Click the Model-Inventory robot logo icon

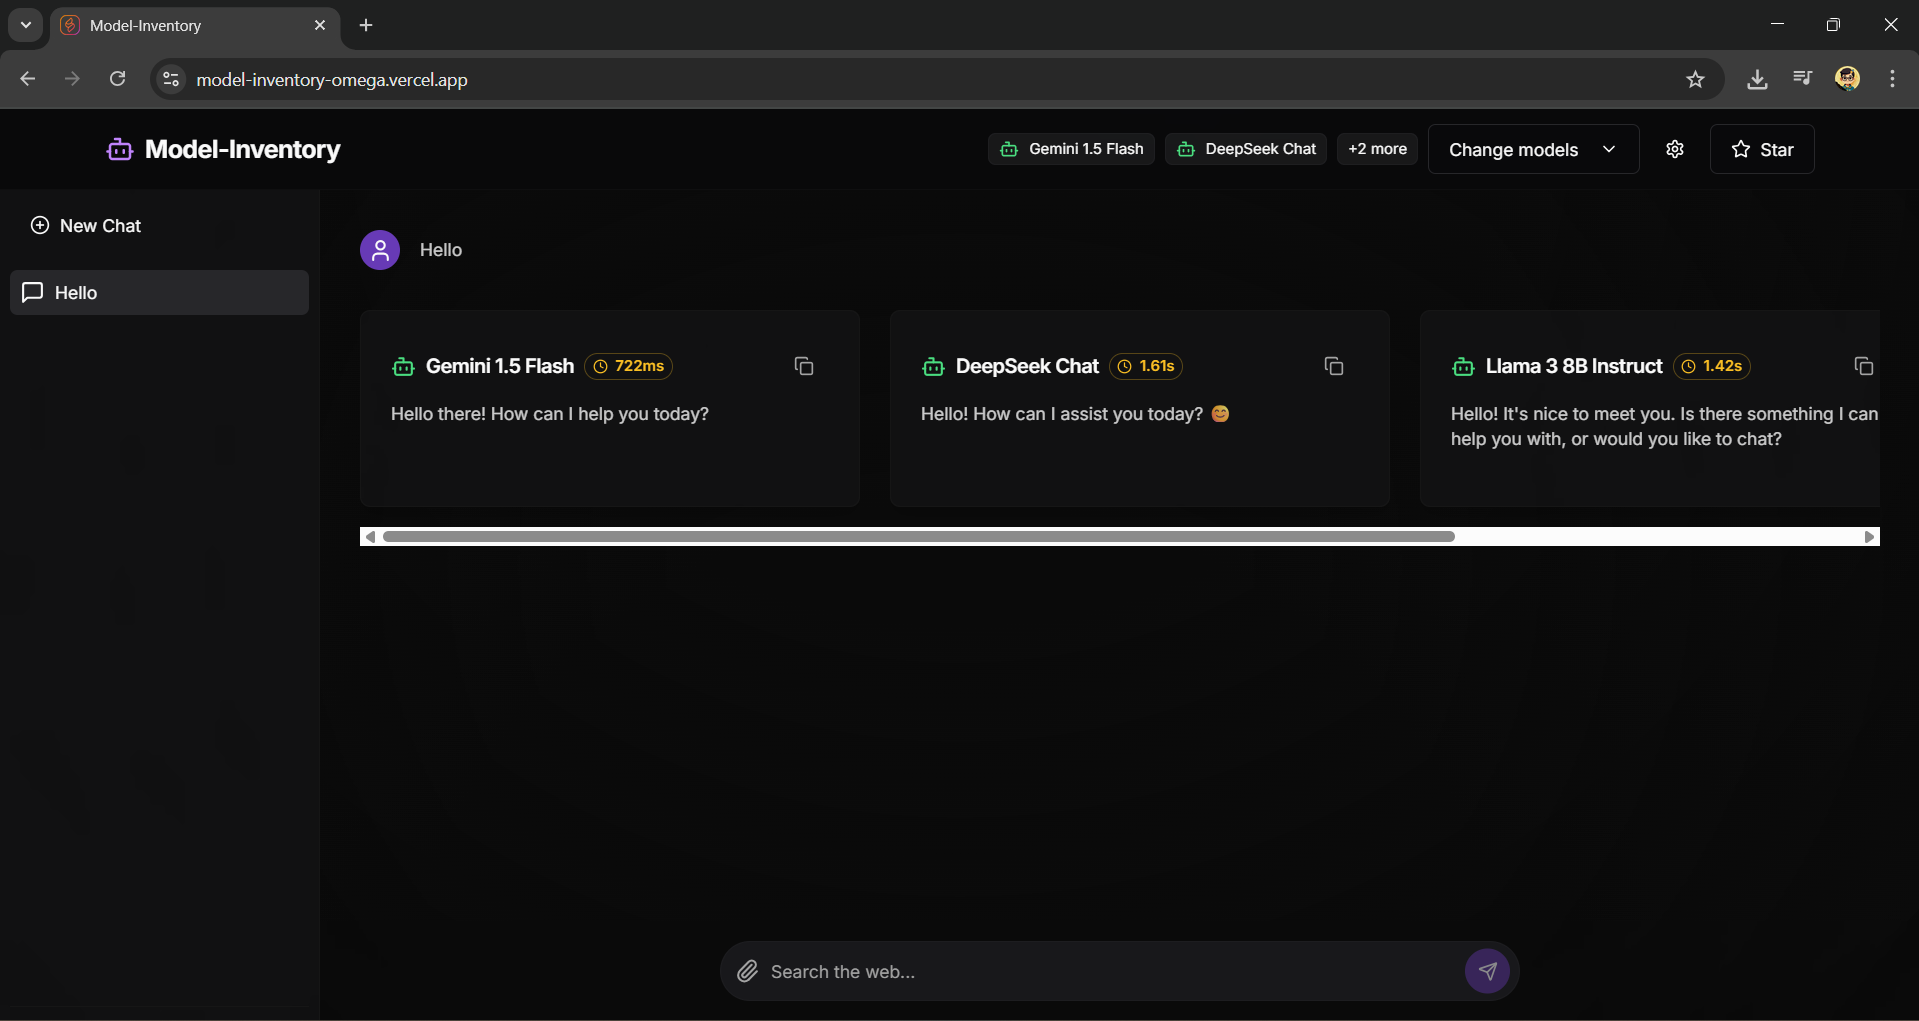(x=120, y=150)
